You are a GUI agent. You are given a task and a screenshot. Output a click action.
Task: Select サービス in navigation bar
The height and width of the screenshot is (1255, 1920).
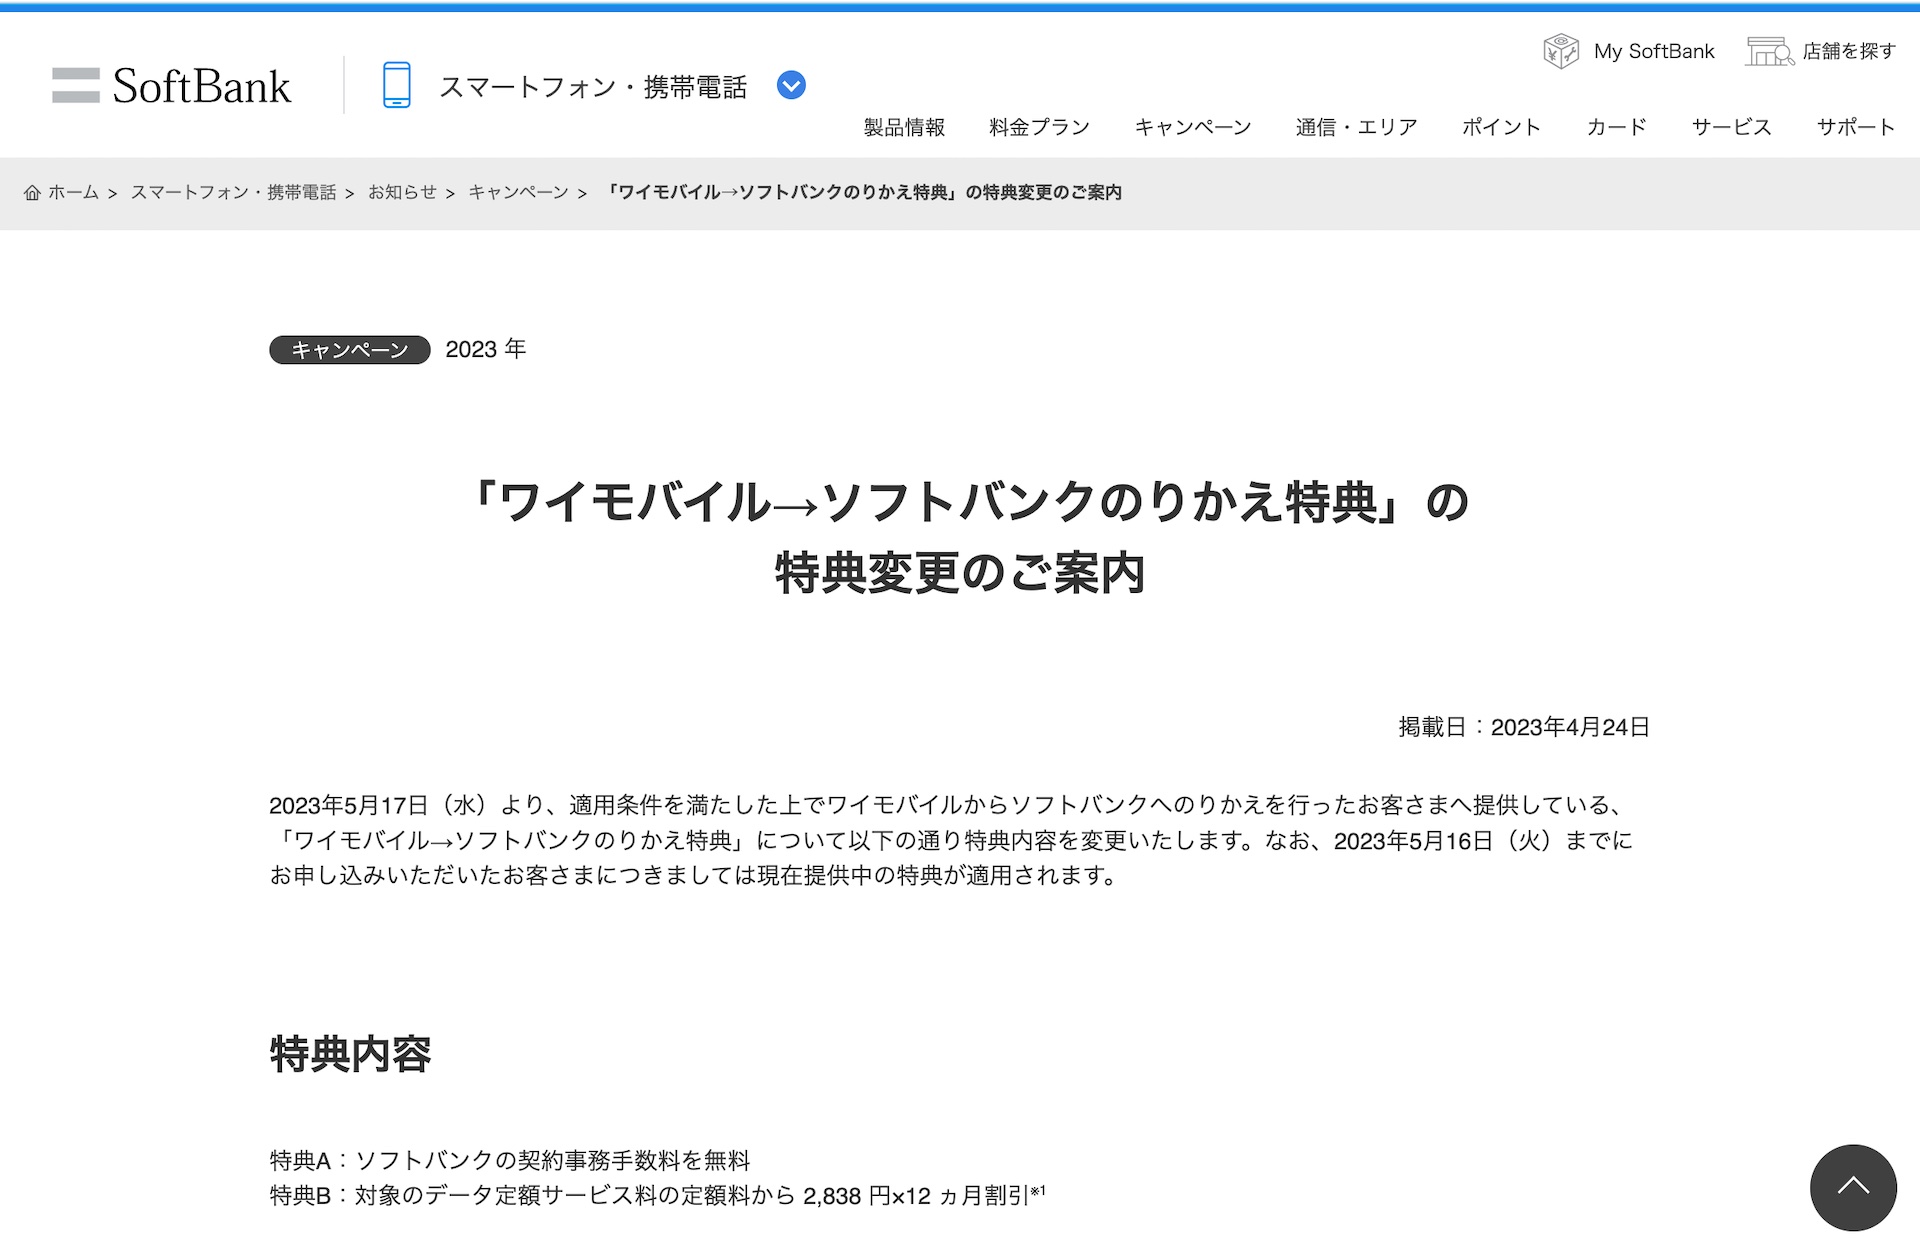pos(1731,127)
